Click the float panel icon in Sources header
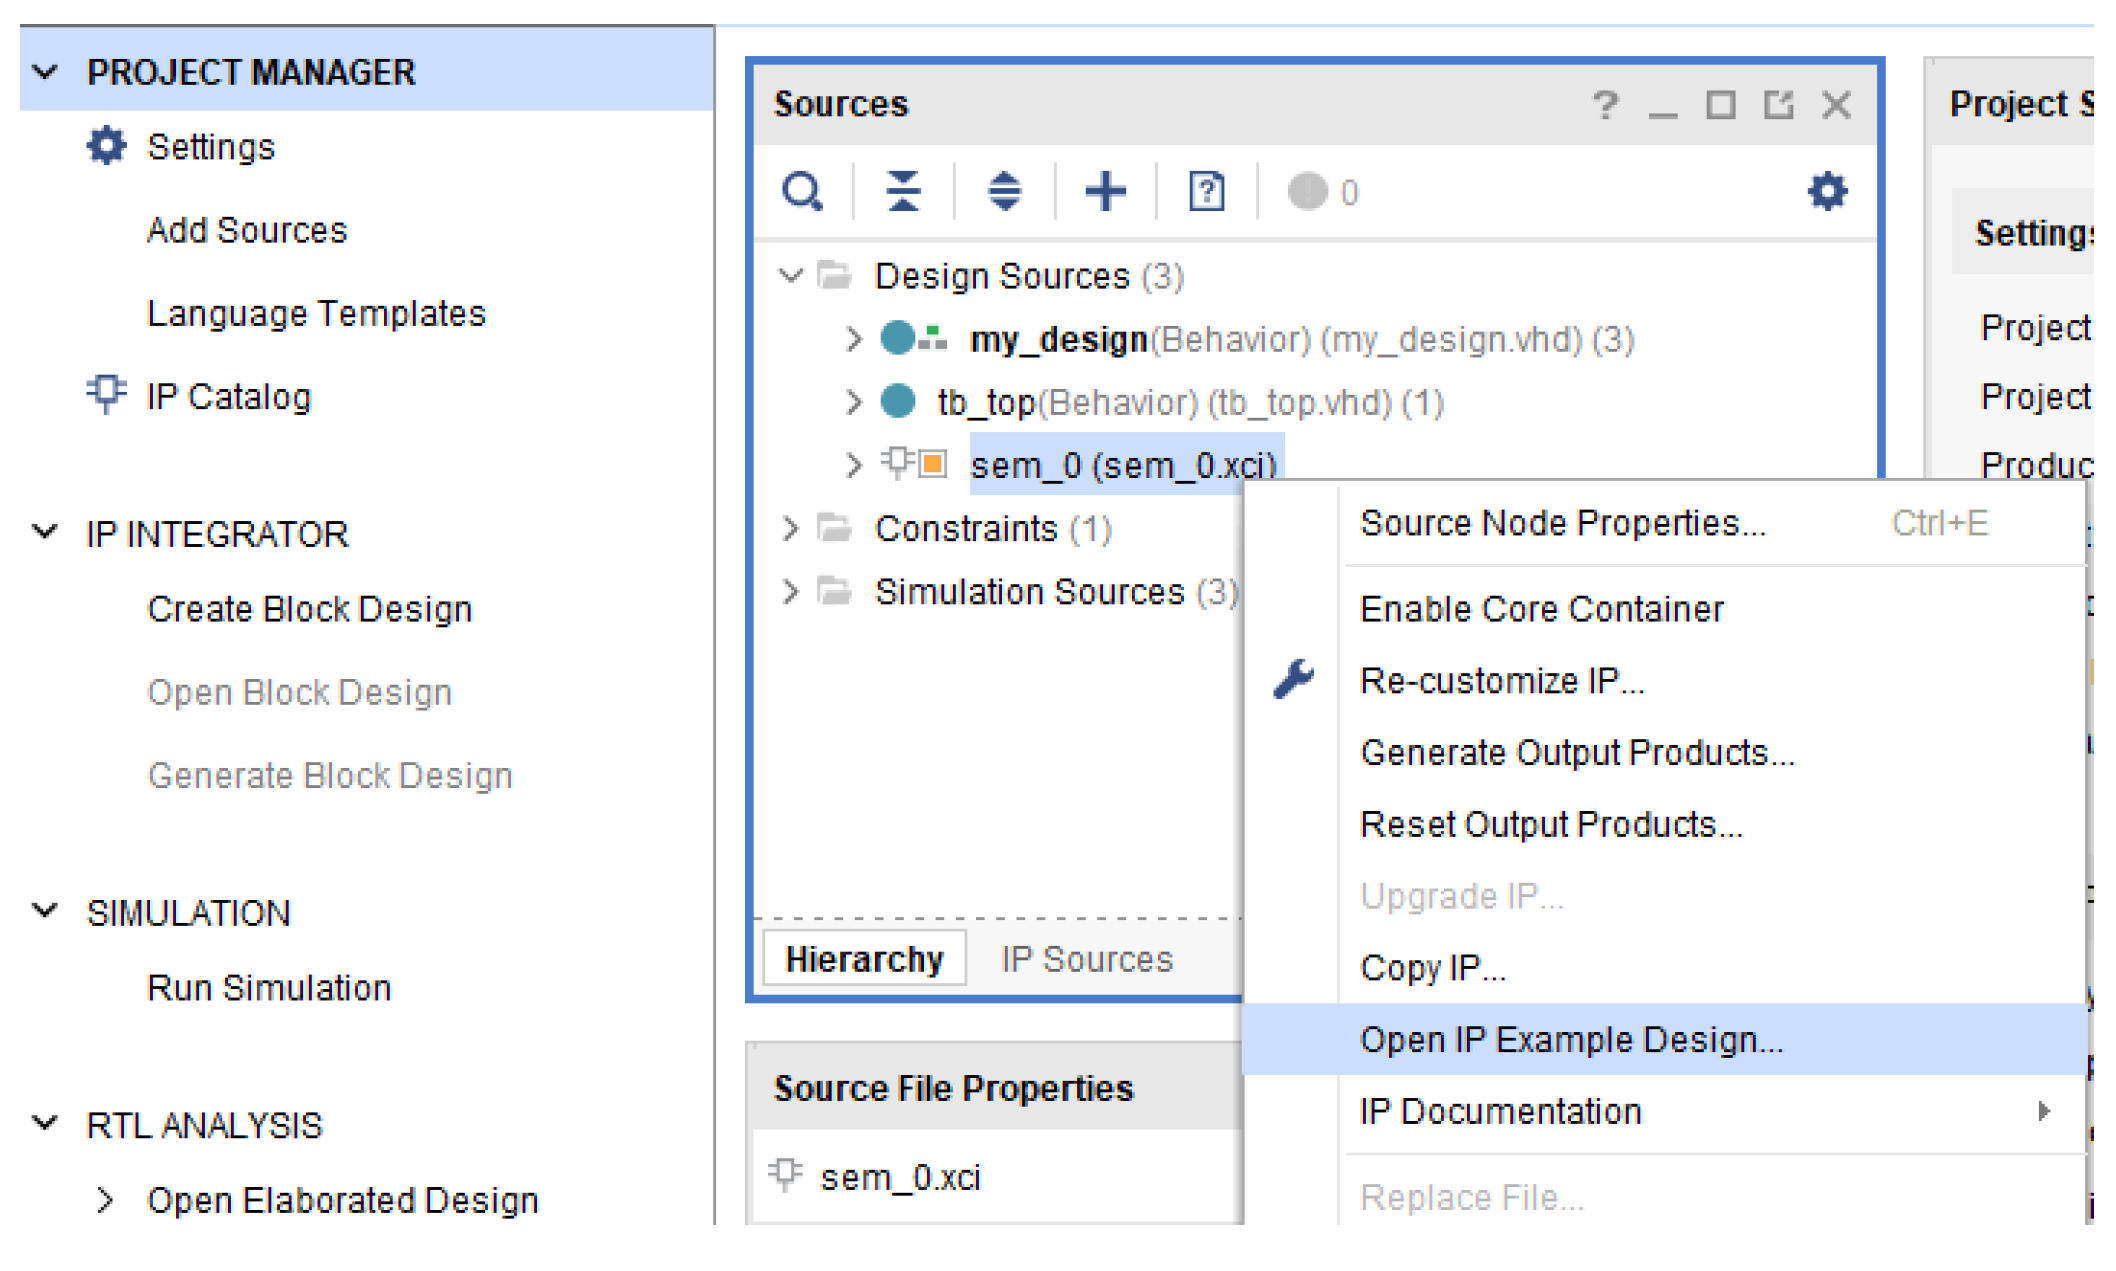This screenshot has height=1271, width=2116. pyautogui.click(x=1778, y=104)
